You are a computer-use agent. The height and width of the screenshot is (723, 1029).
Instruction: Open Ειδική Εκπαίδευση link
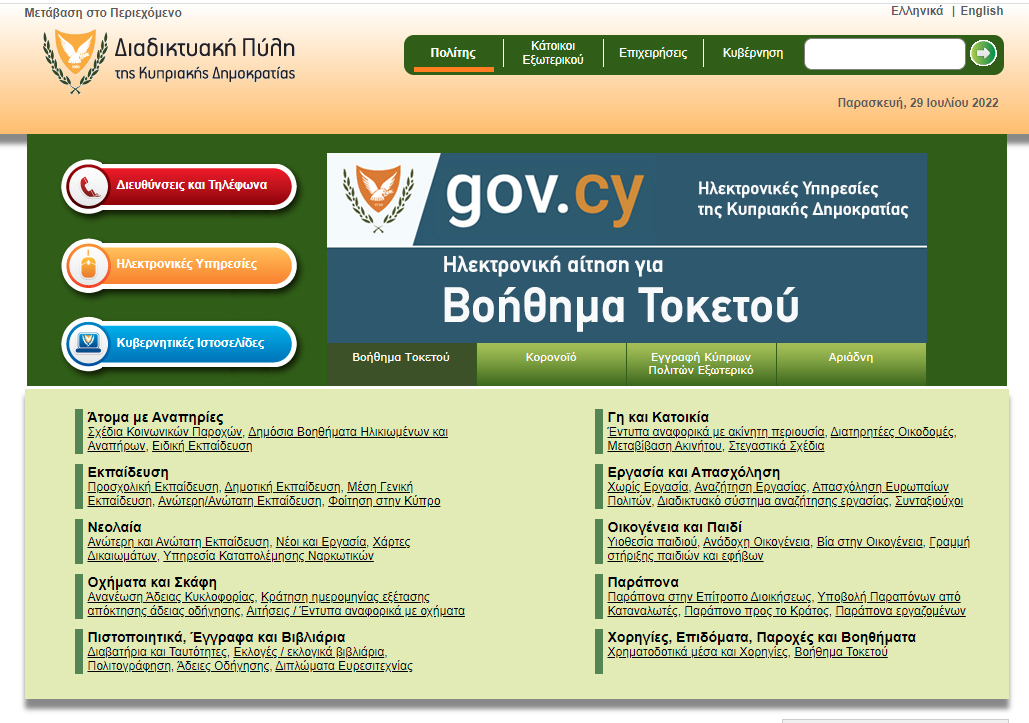202,446
